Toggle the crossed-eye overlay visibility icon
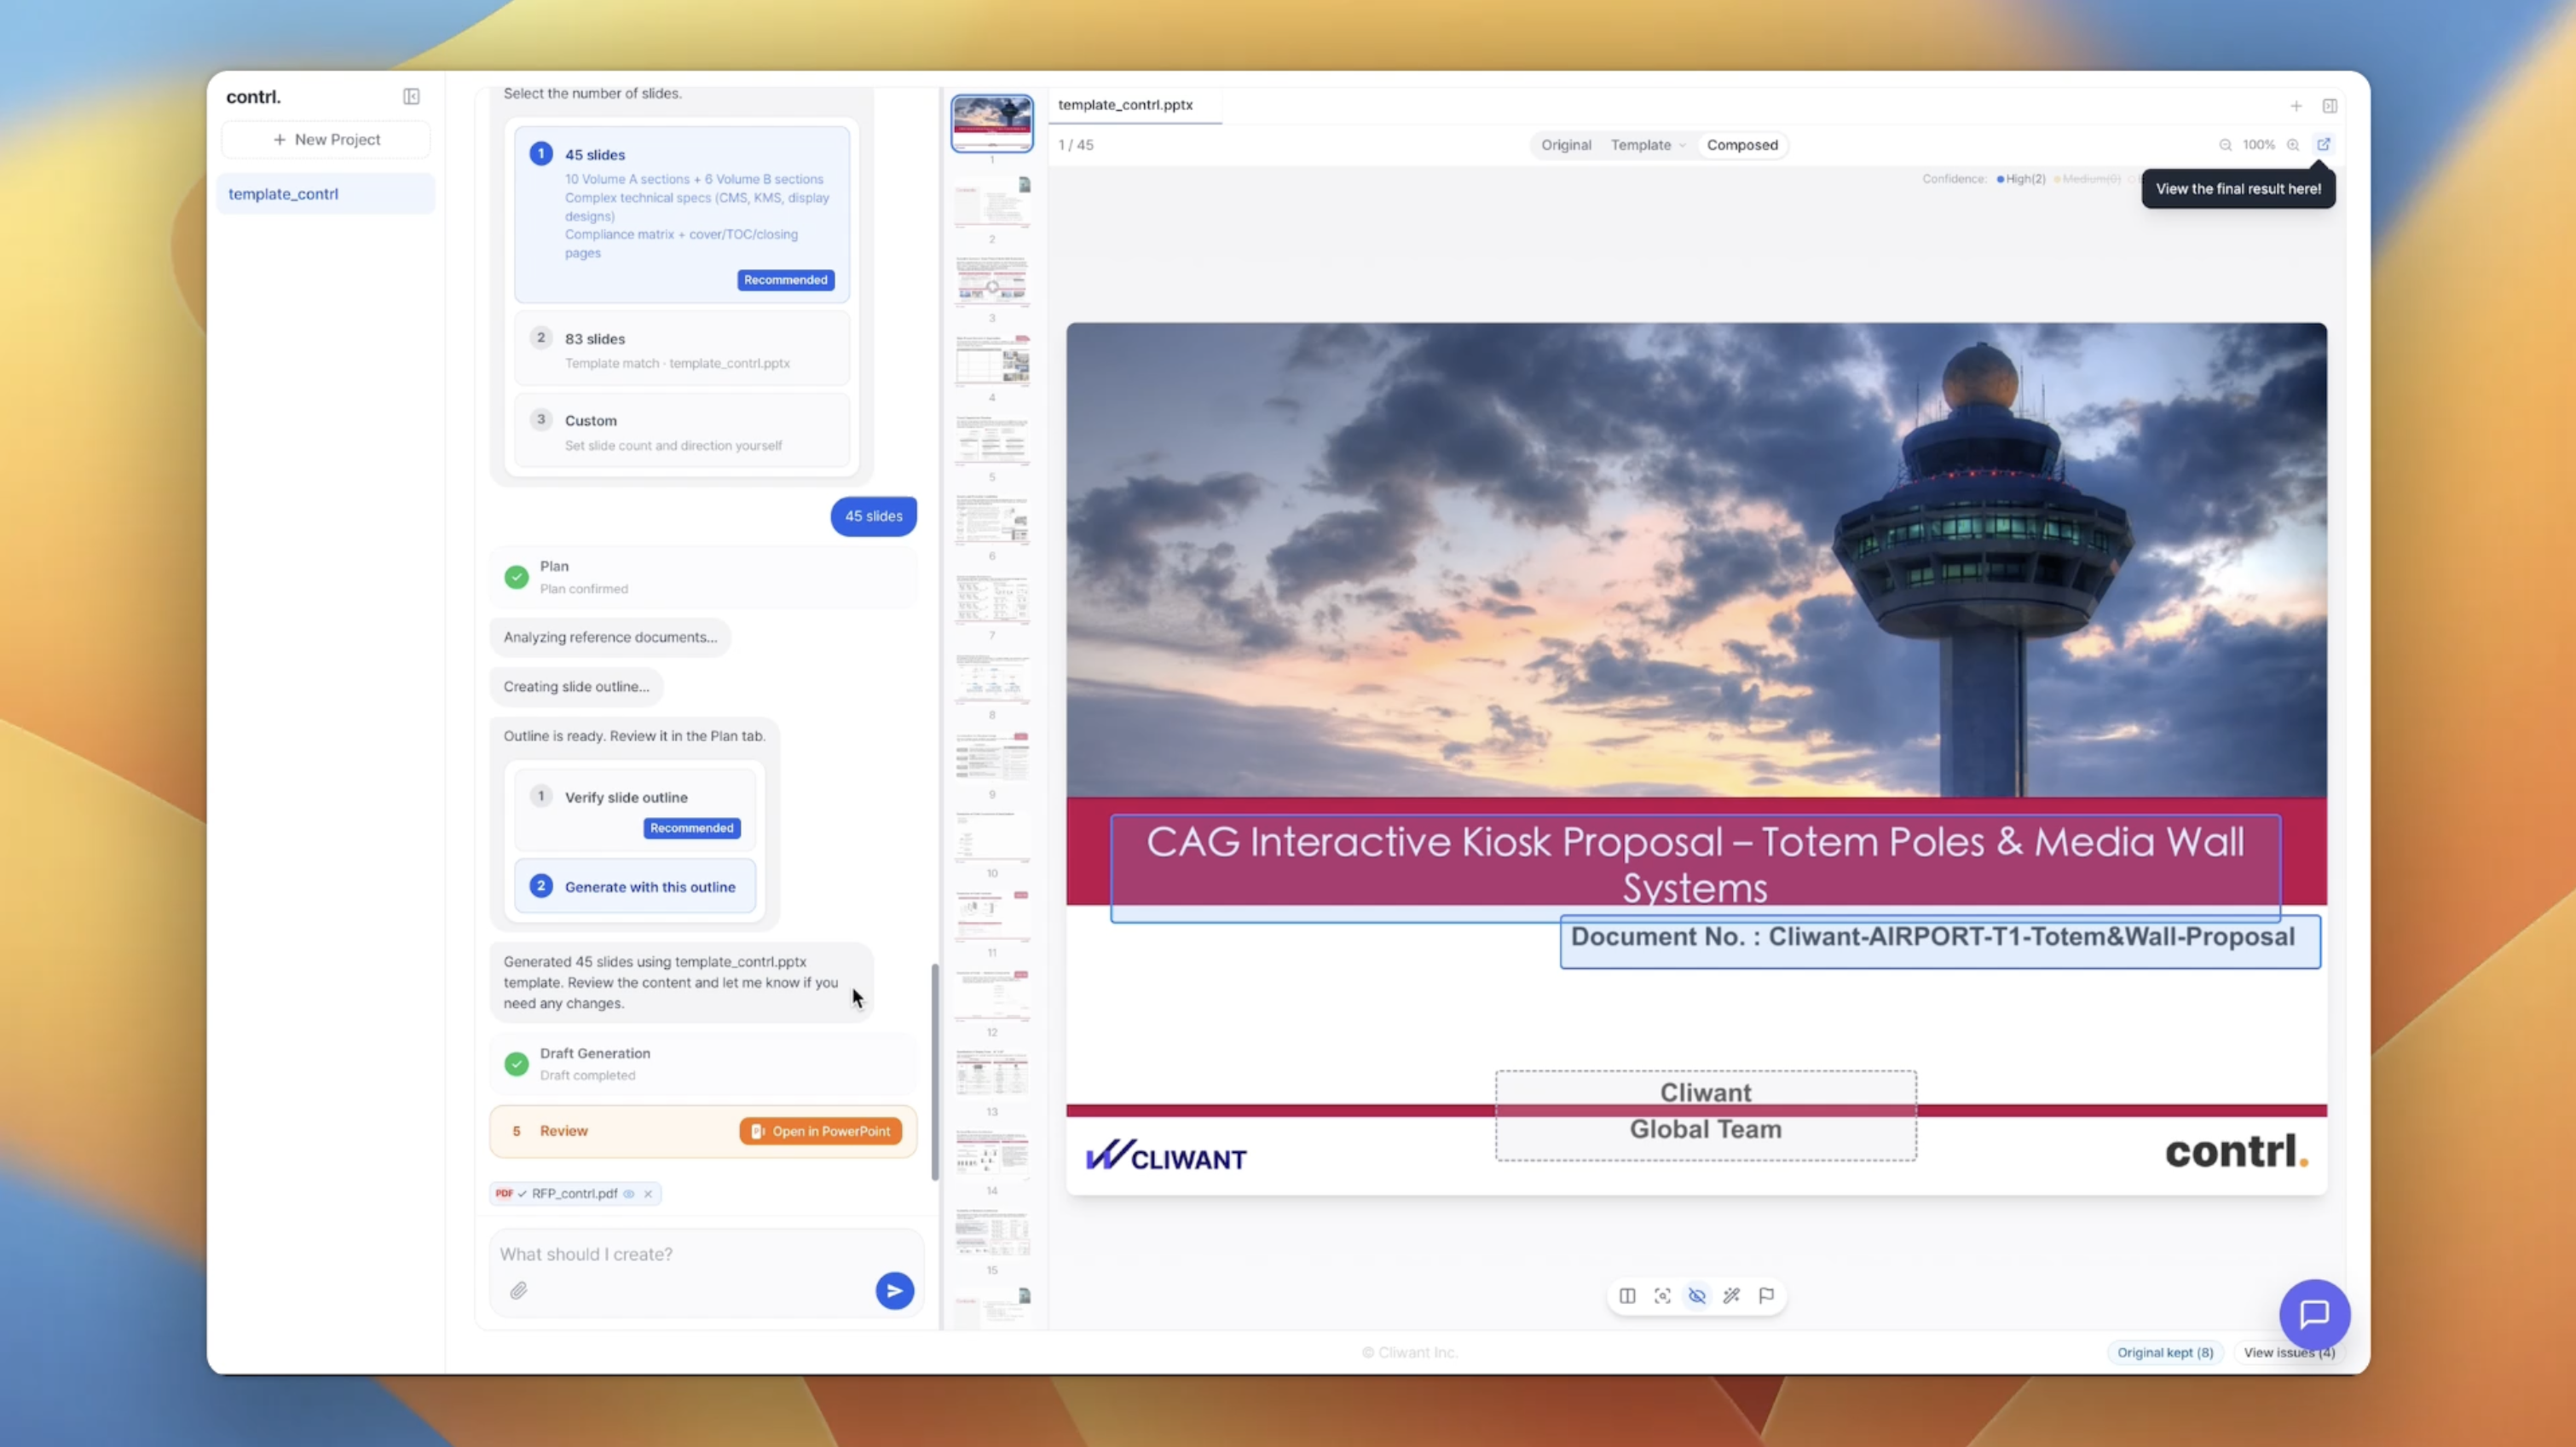Screen dimensions: 2576x1447 [x=1697, y=1296]
